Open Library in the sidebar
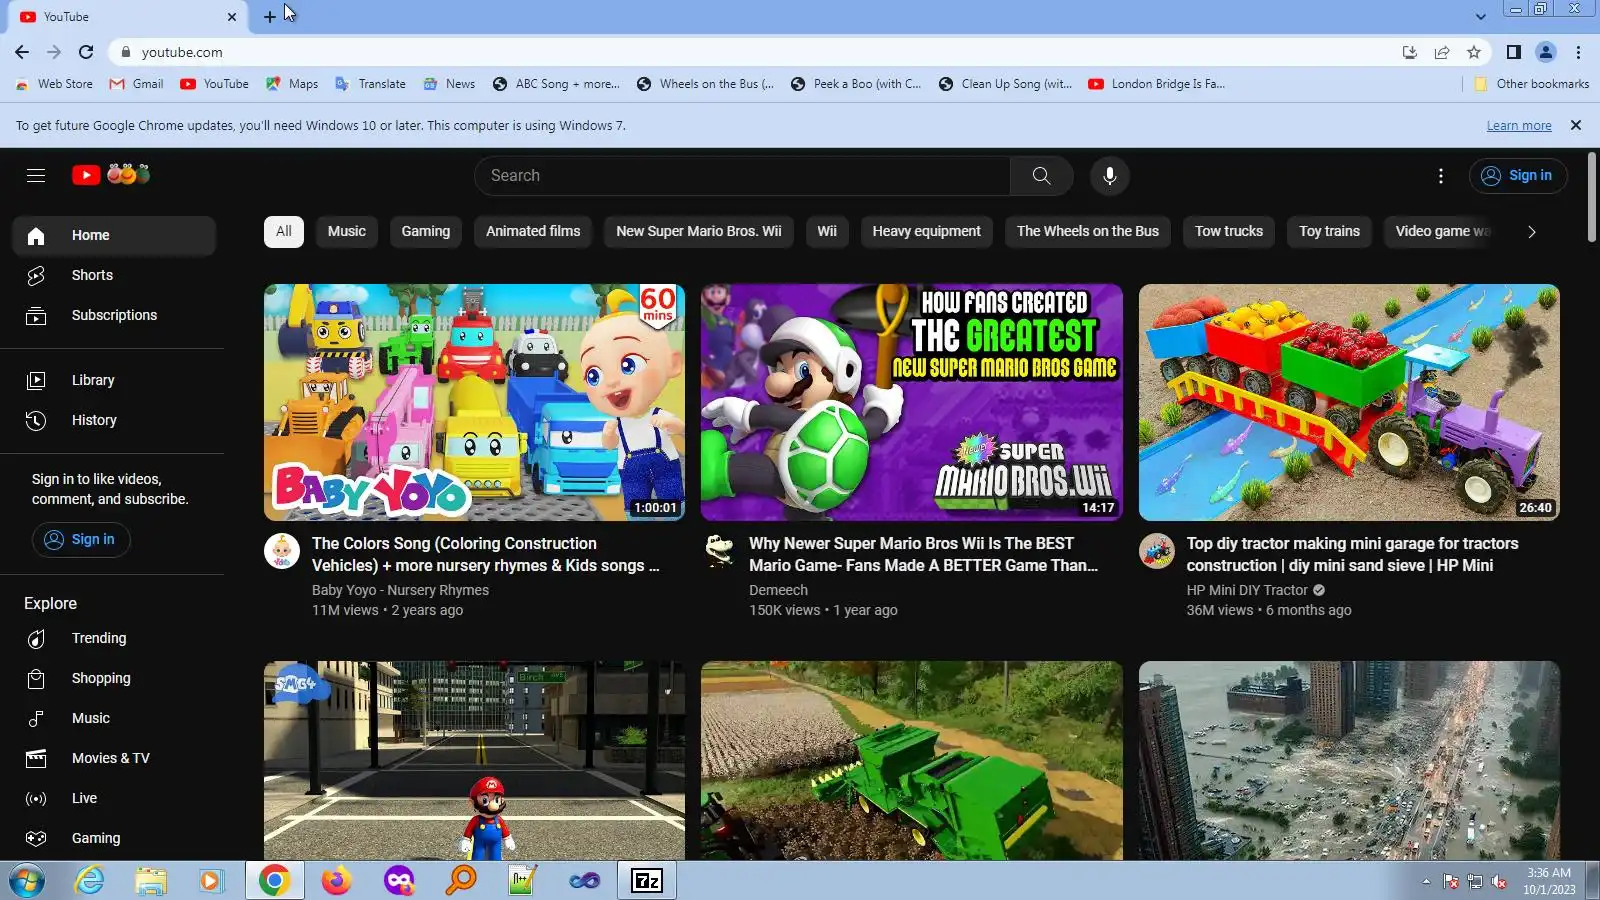Screen dimensions: 1600x900 pos(114,380)
